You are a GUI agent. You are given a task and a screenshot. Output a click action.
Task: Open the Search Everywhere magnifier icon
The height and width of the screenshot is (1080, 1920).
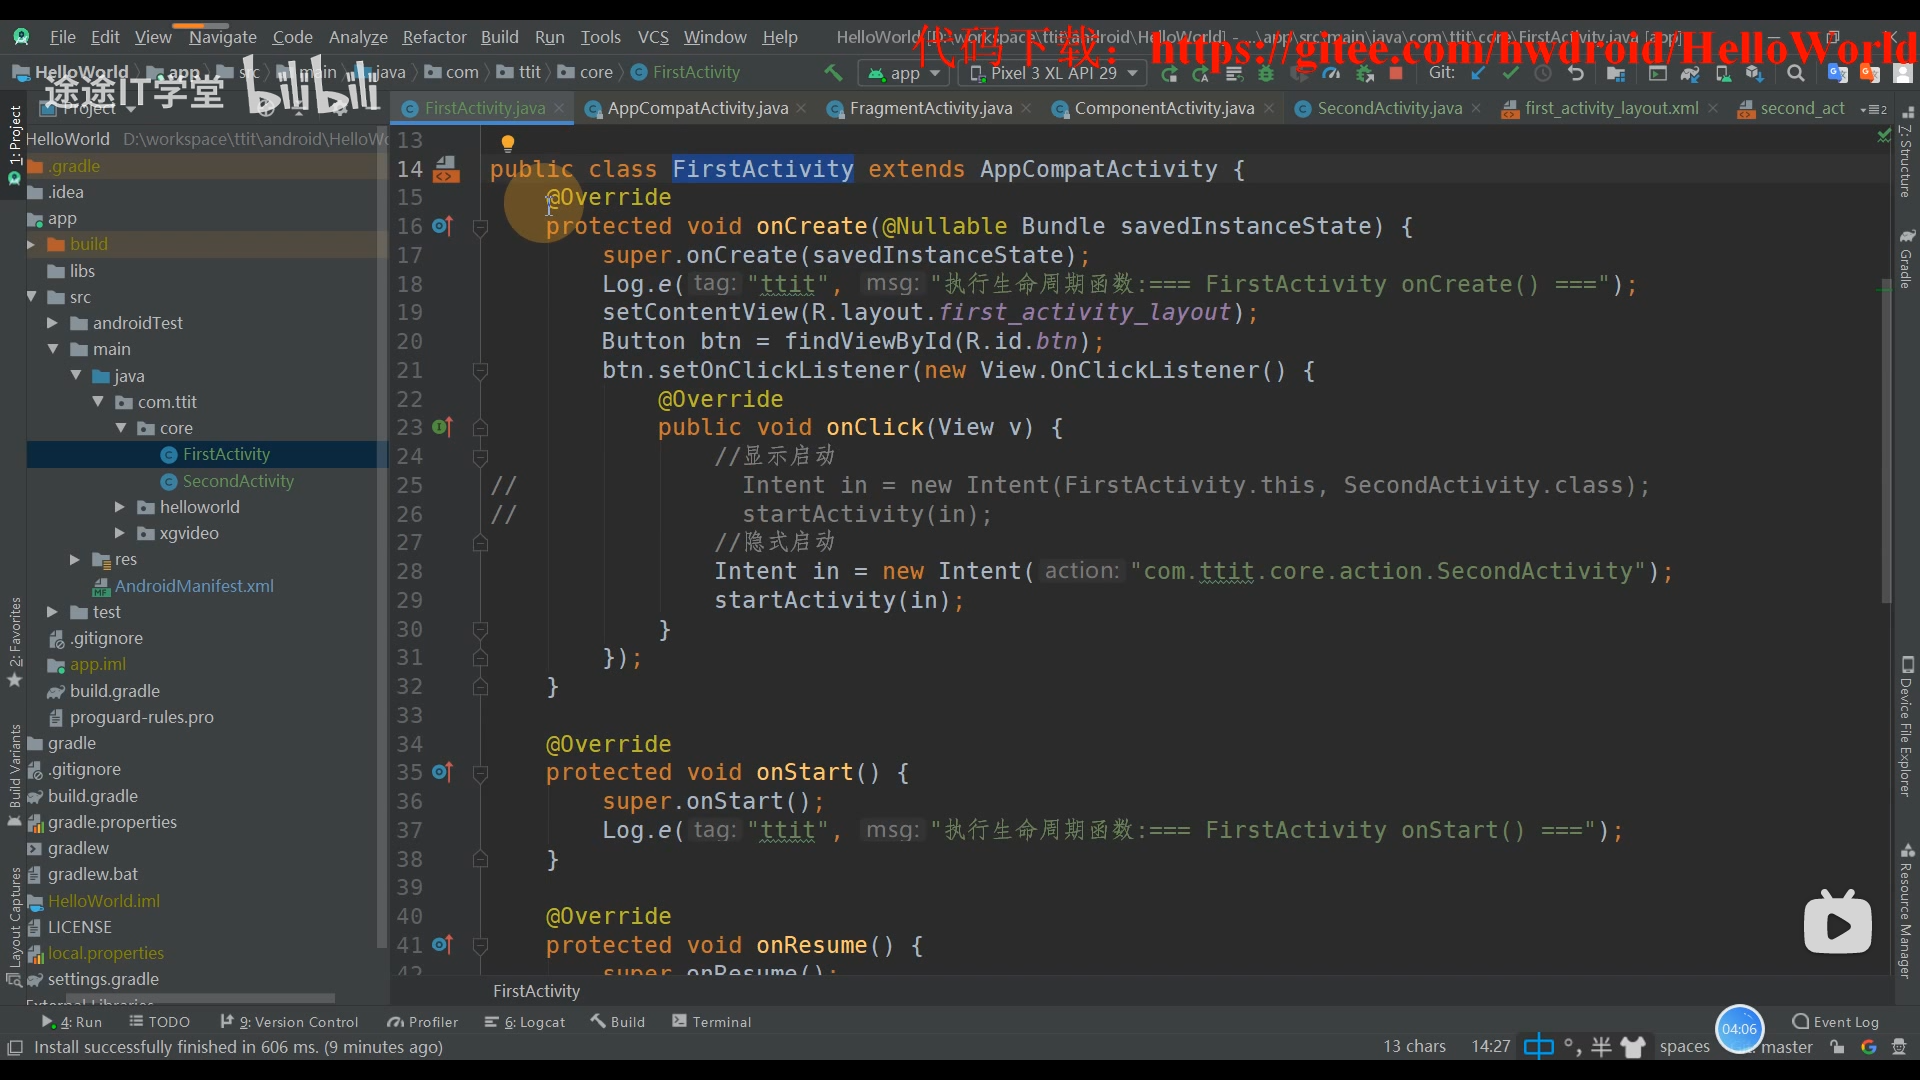point(1796,73)
